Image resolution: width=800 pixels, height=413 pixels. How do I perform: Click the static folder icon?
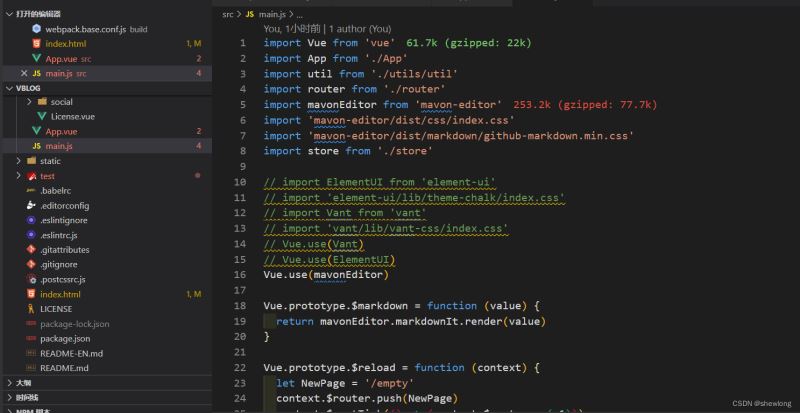pos(31,161)
